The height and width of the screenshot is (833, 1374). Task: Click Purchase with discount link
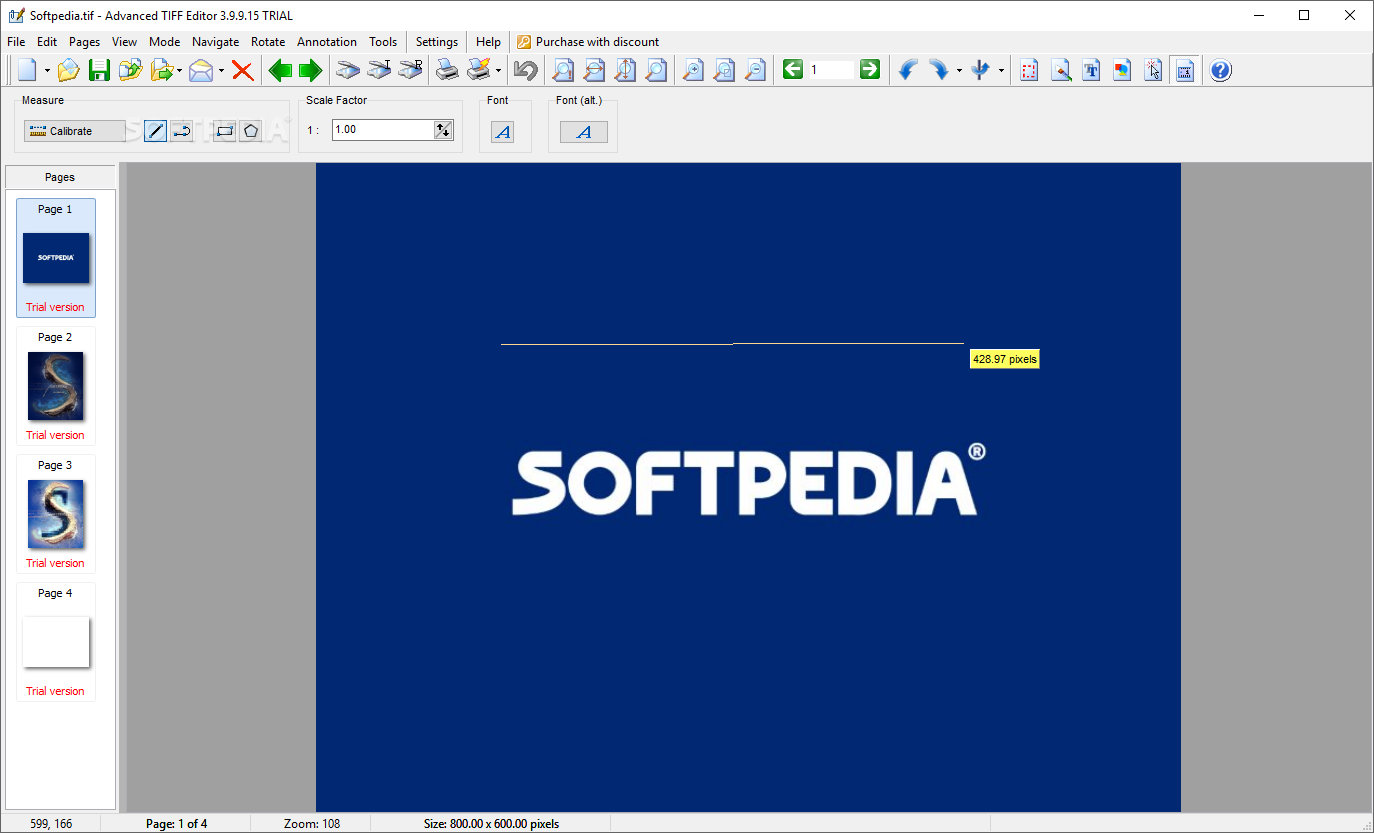point(588,42)
